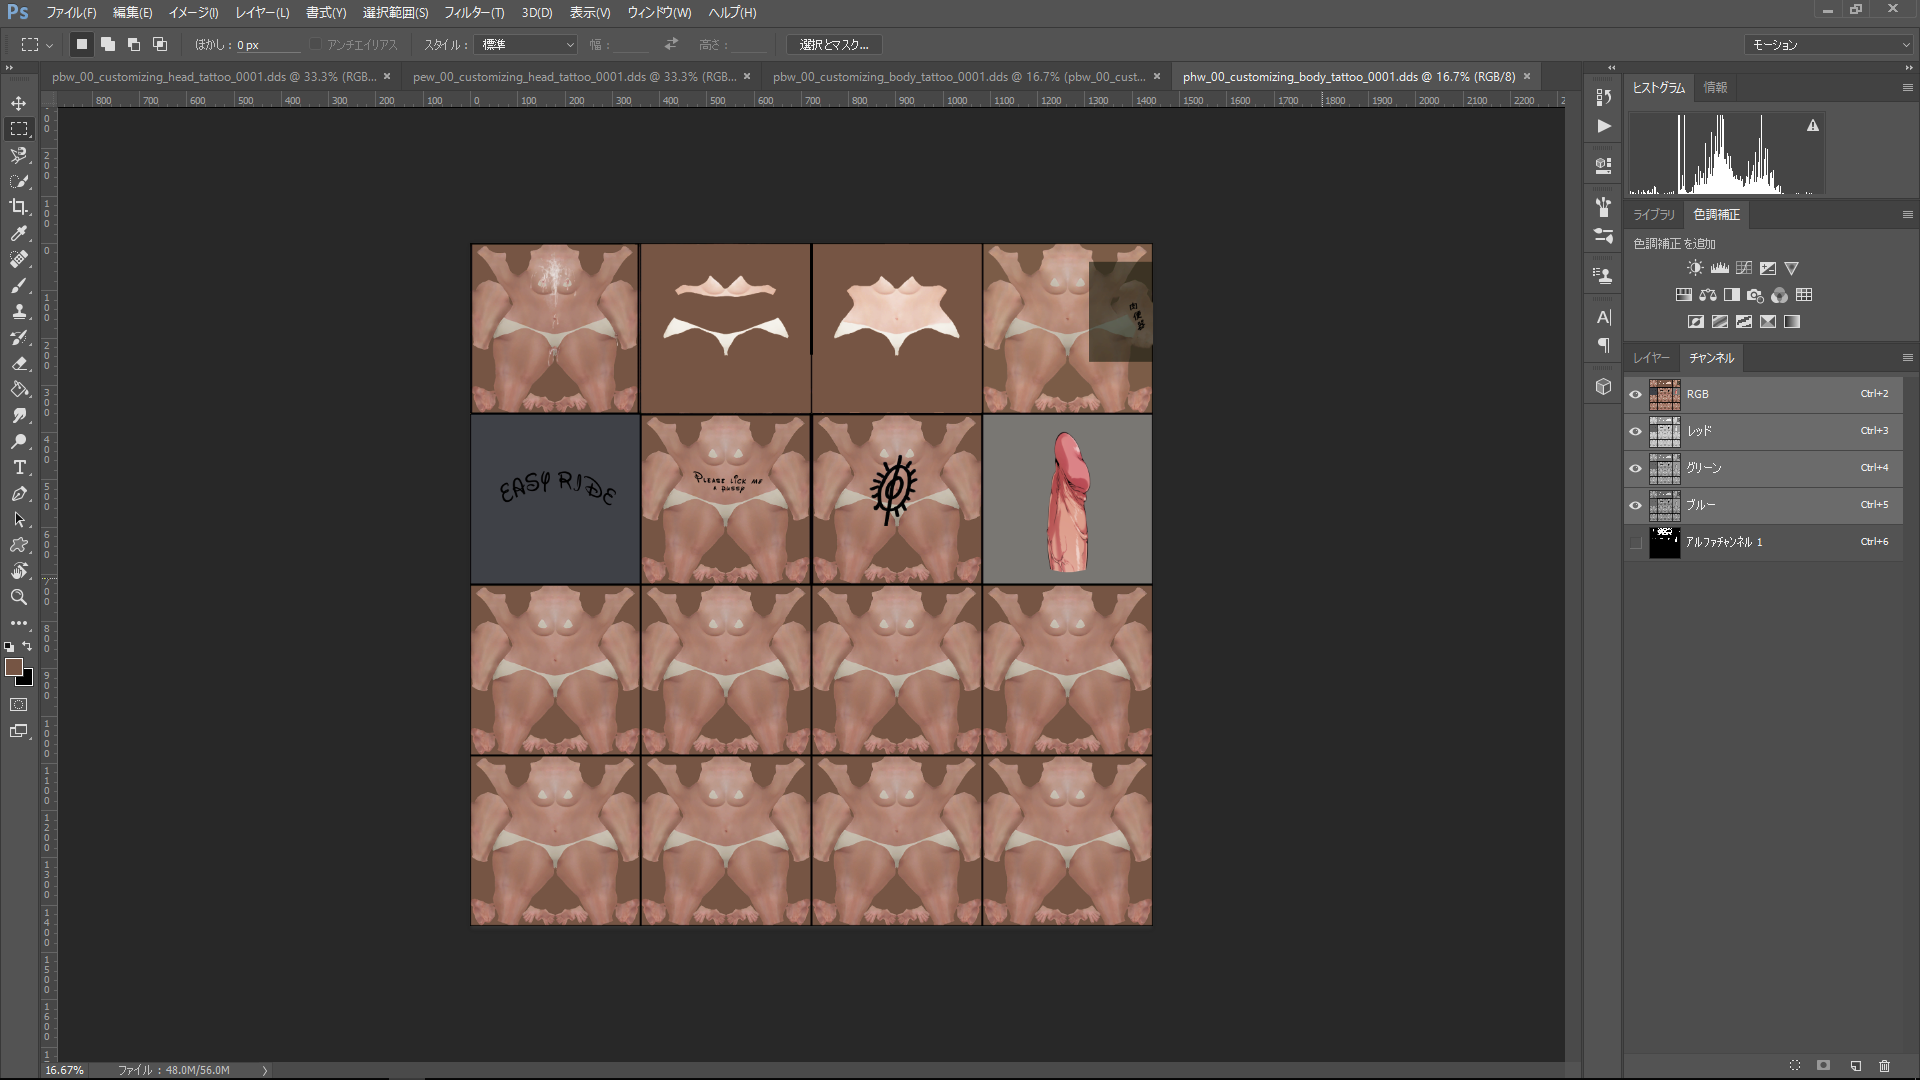Open the workspace switcher dropdown
Viewport: 1920px width, 1080px height.
1829,45
